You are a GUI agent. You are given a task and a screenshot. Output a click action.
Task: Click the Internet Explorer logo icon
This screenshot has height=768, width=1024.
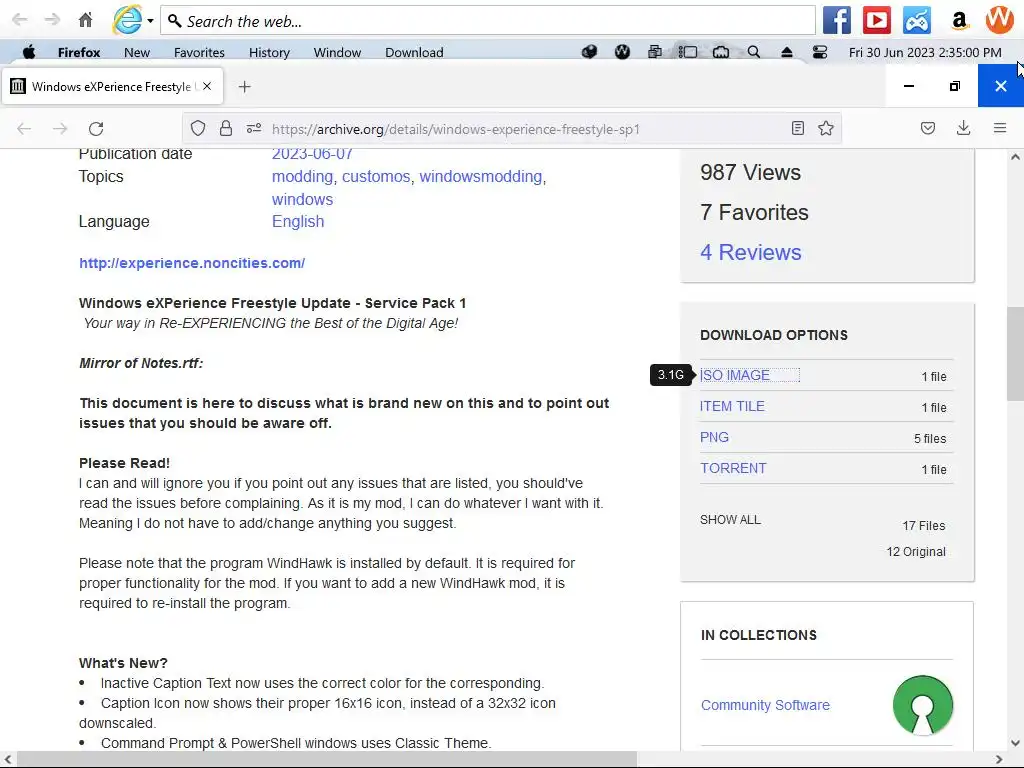(x=127, y=20)
